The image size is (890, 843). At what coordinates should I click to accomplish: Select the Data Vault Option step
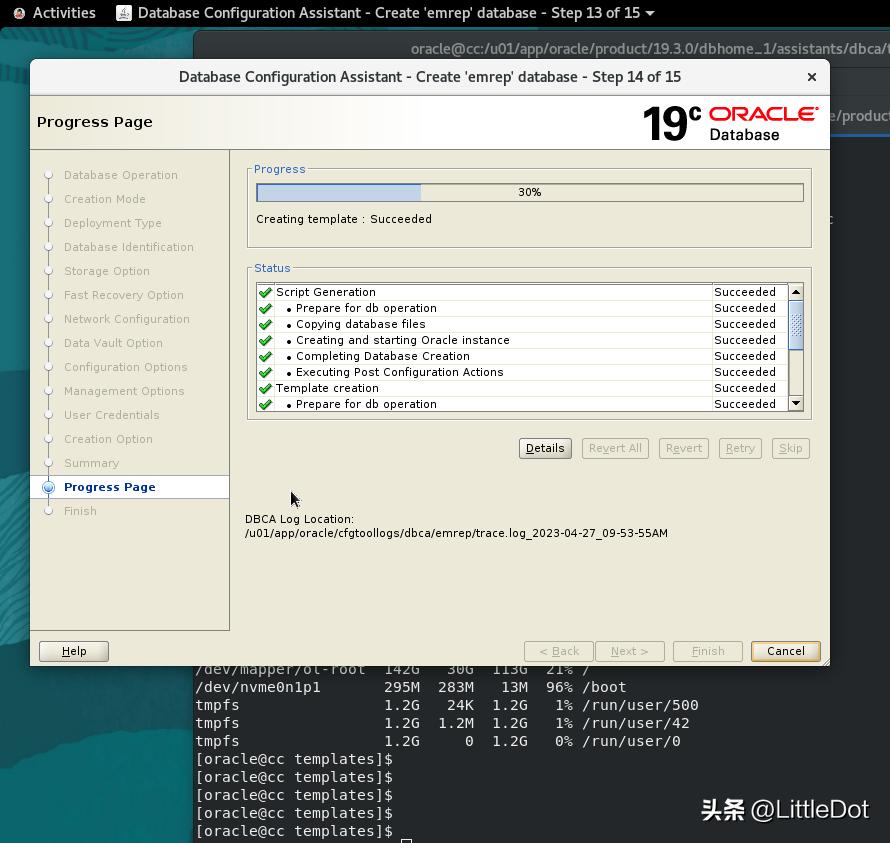[113, 343]
